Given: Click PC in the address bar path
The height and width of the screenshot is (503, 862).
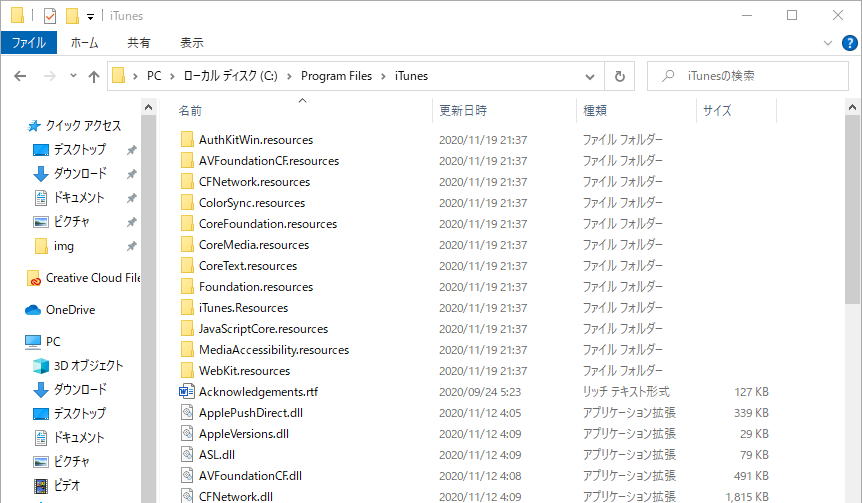Looking at the screenshot, I should (154, 76).
